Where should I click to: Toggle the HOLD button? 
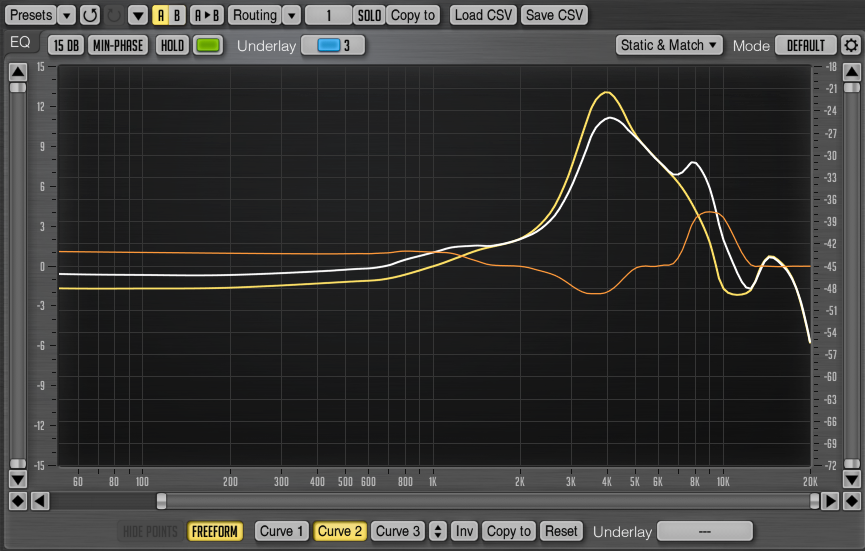pos(172,45)
